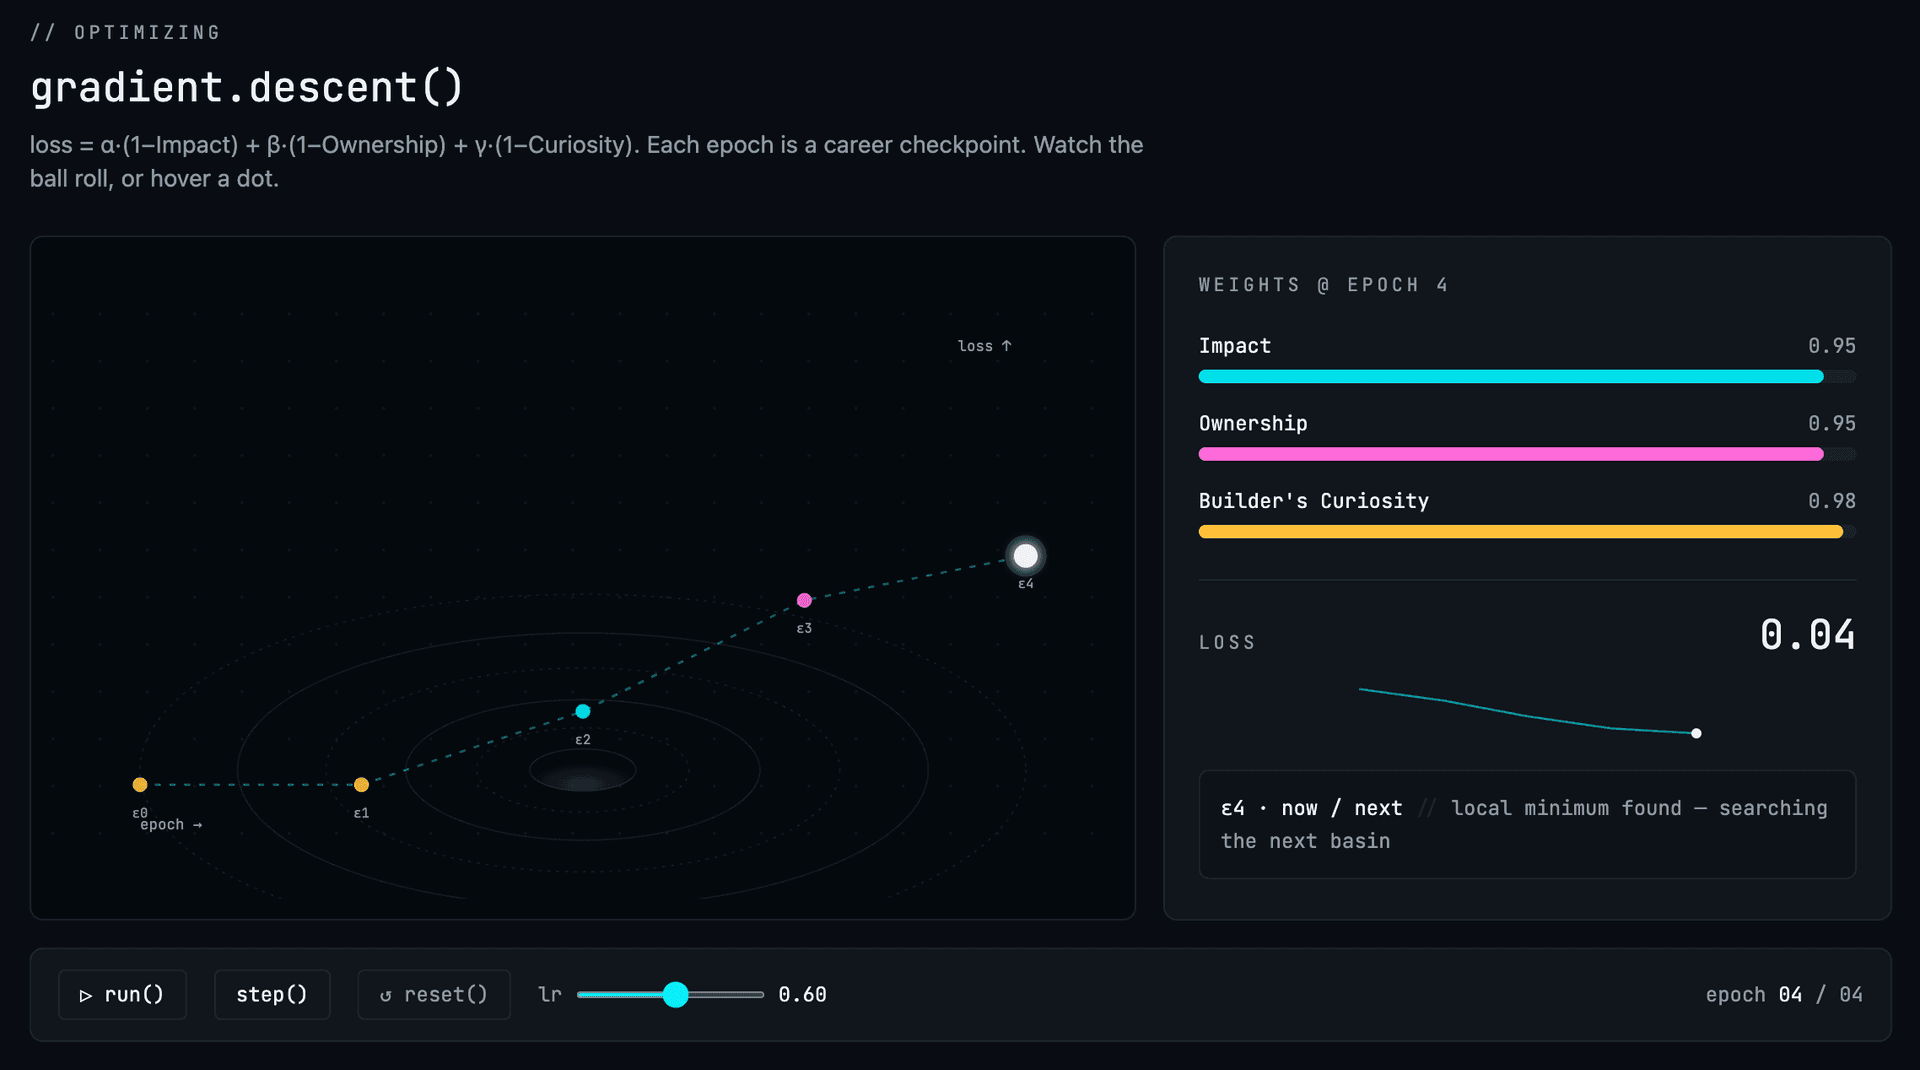Click the glowing white ε4 ball
Image resolution: width=1920 pixels, height=1070 pixels.
click(1026, 556)
